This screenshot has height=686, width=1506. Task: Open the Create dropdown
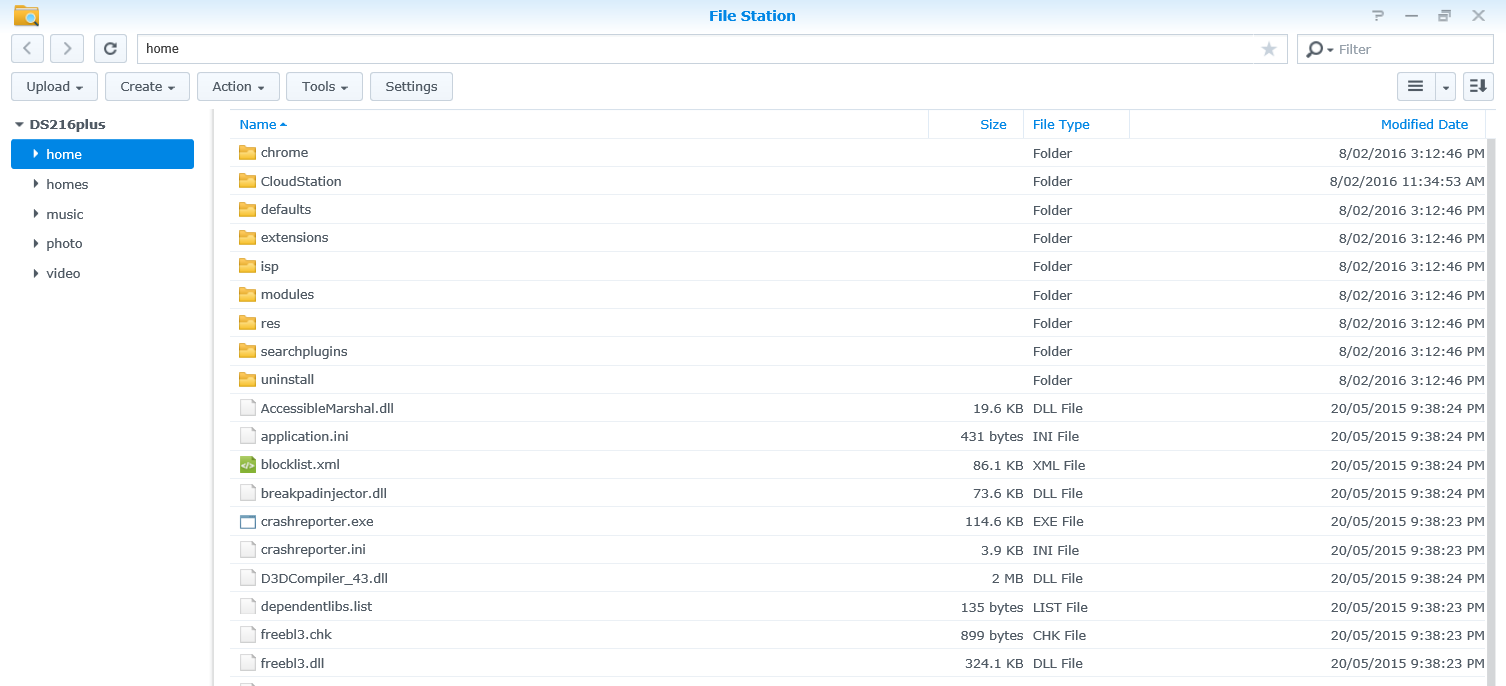point(147,86)
